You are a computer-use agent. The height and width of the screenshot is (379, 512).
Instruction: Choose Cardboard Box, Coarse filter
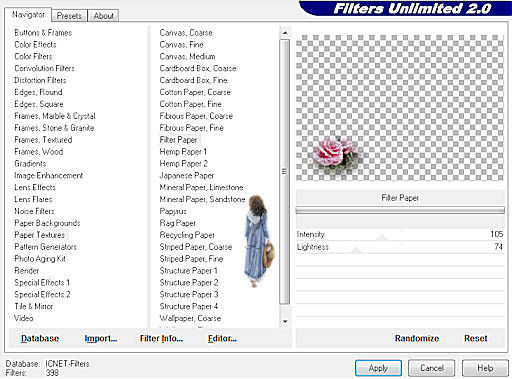click(198, 68)
